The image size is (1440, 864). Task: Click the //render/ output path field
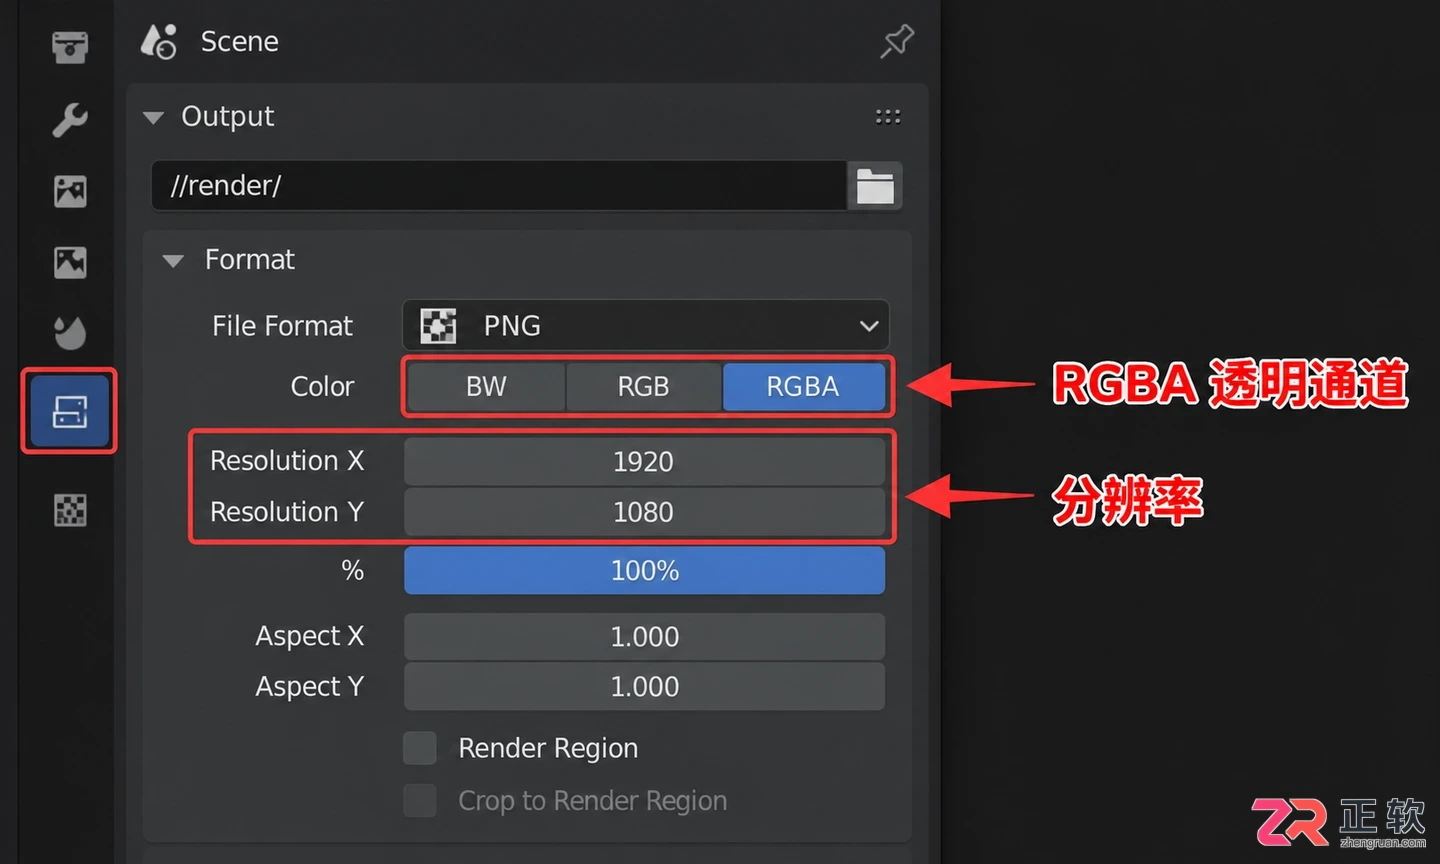499,186
